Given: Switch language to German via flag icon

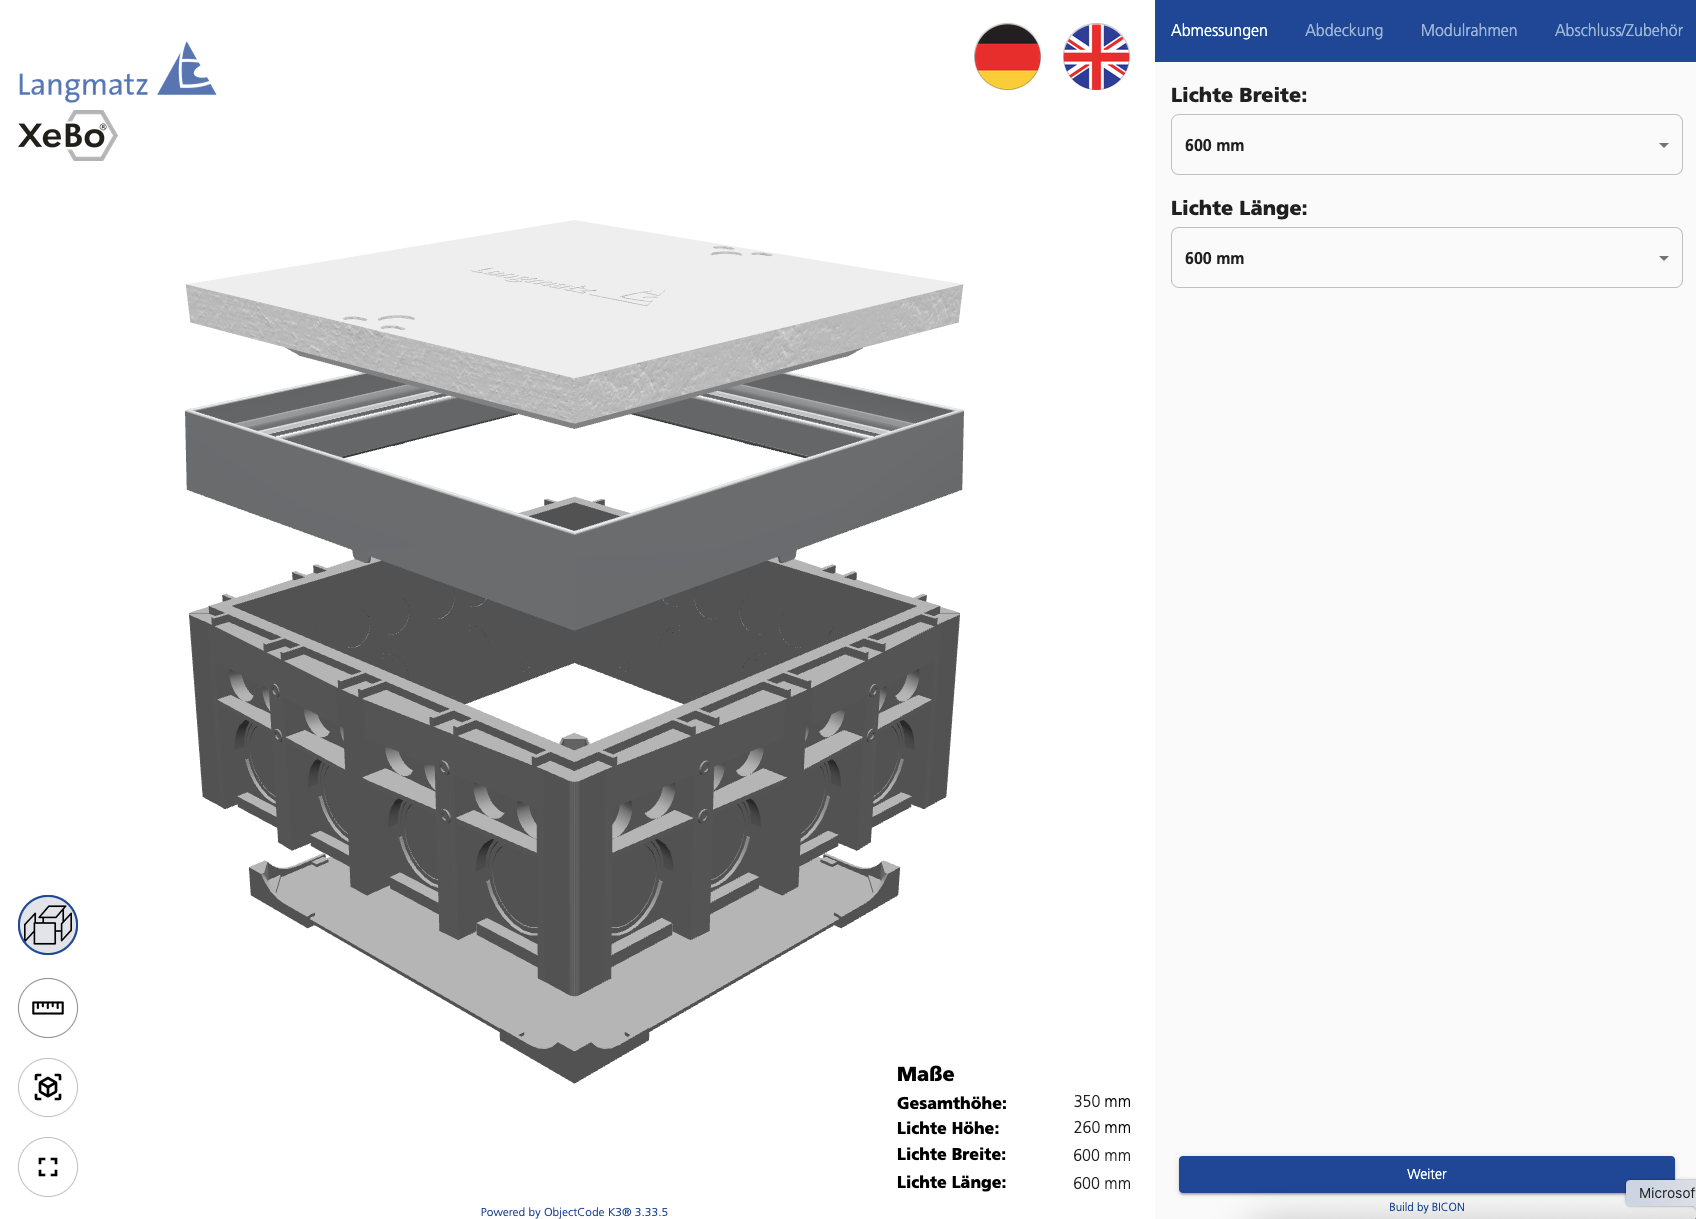Looking at the screenshot, I should click(1007, 57).
